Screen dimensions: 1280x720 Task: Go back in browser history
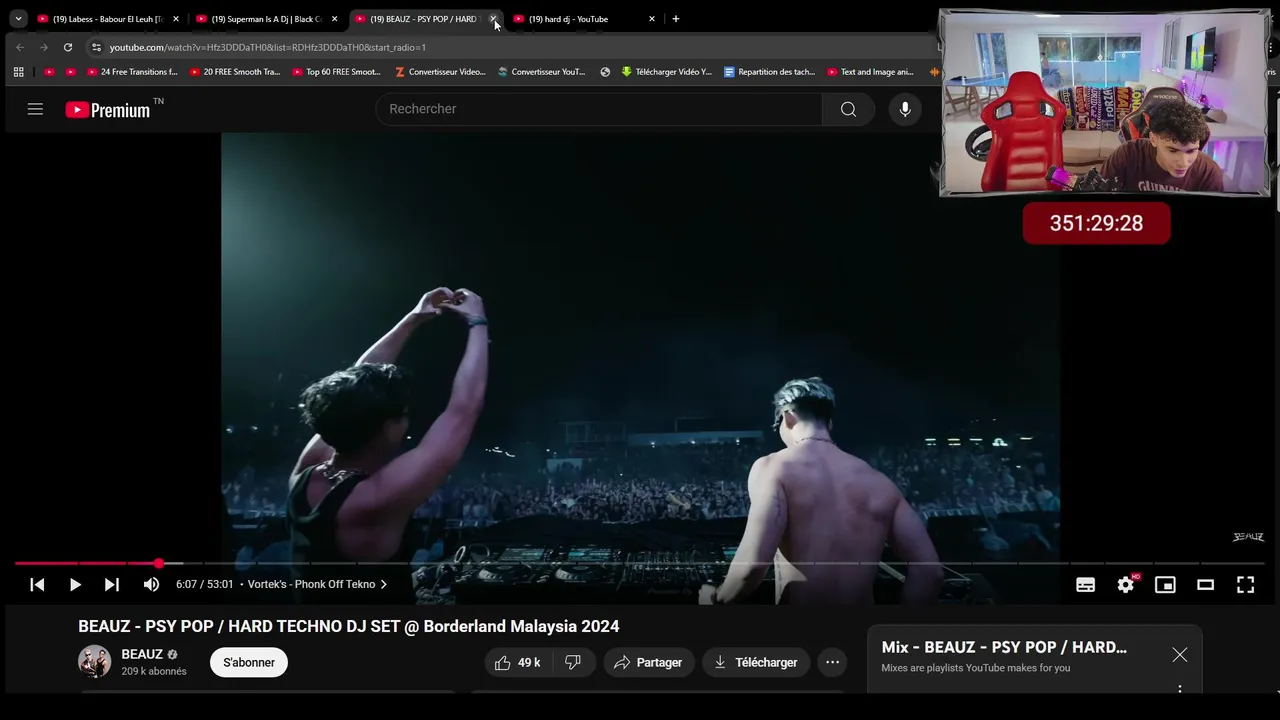point(20,47)
